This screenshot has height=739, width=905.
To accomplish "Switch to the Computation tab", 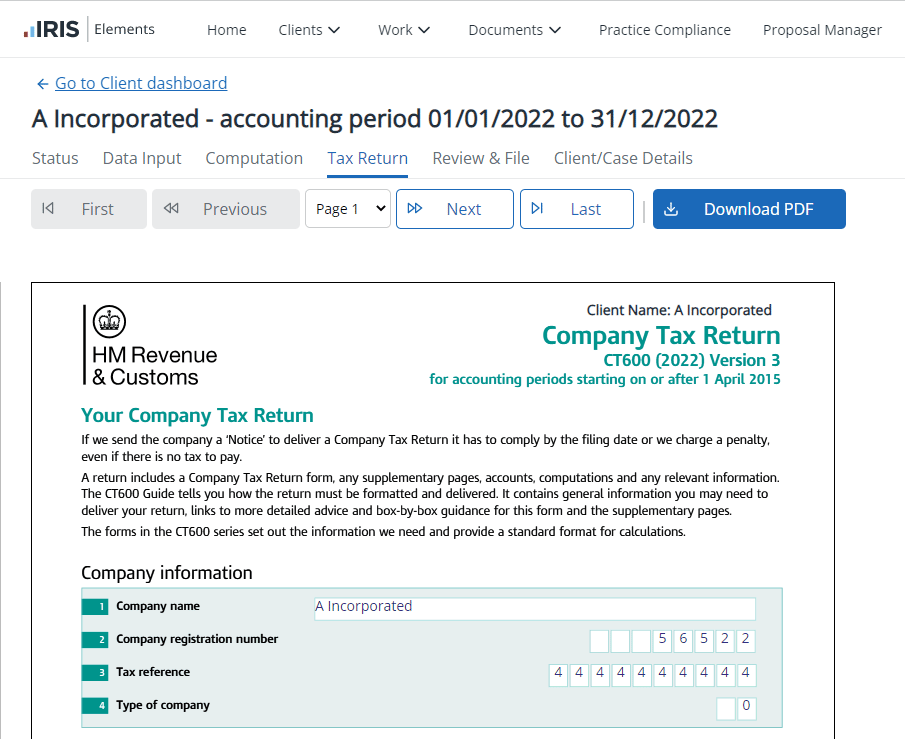I will tap(254, 158).
